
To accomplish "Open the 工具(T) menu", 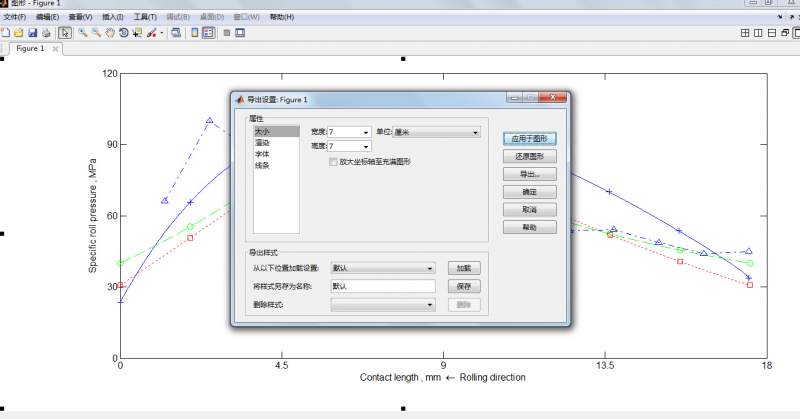I will point(145,17).
